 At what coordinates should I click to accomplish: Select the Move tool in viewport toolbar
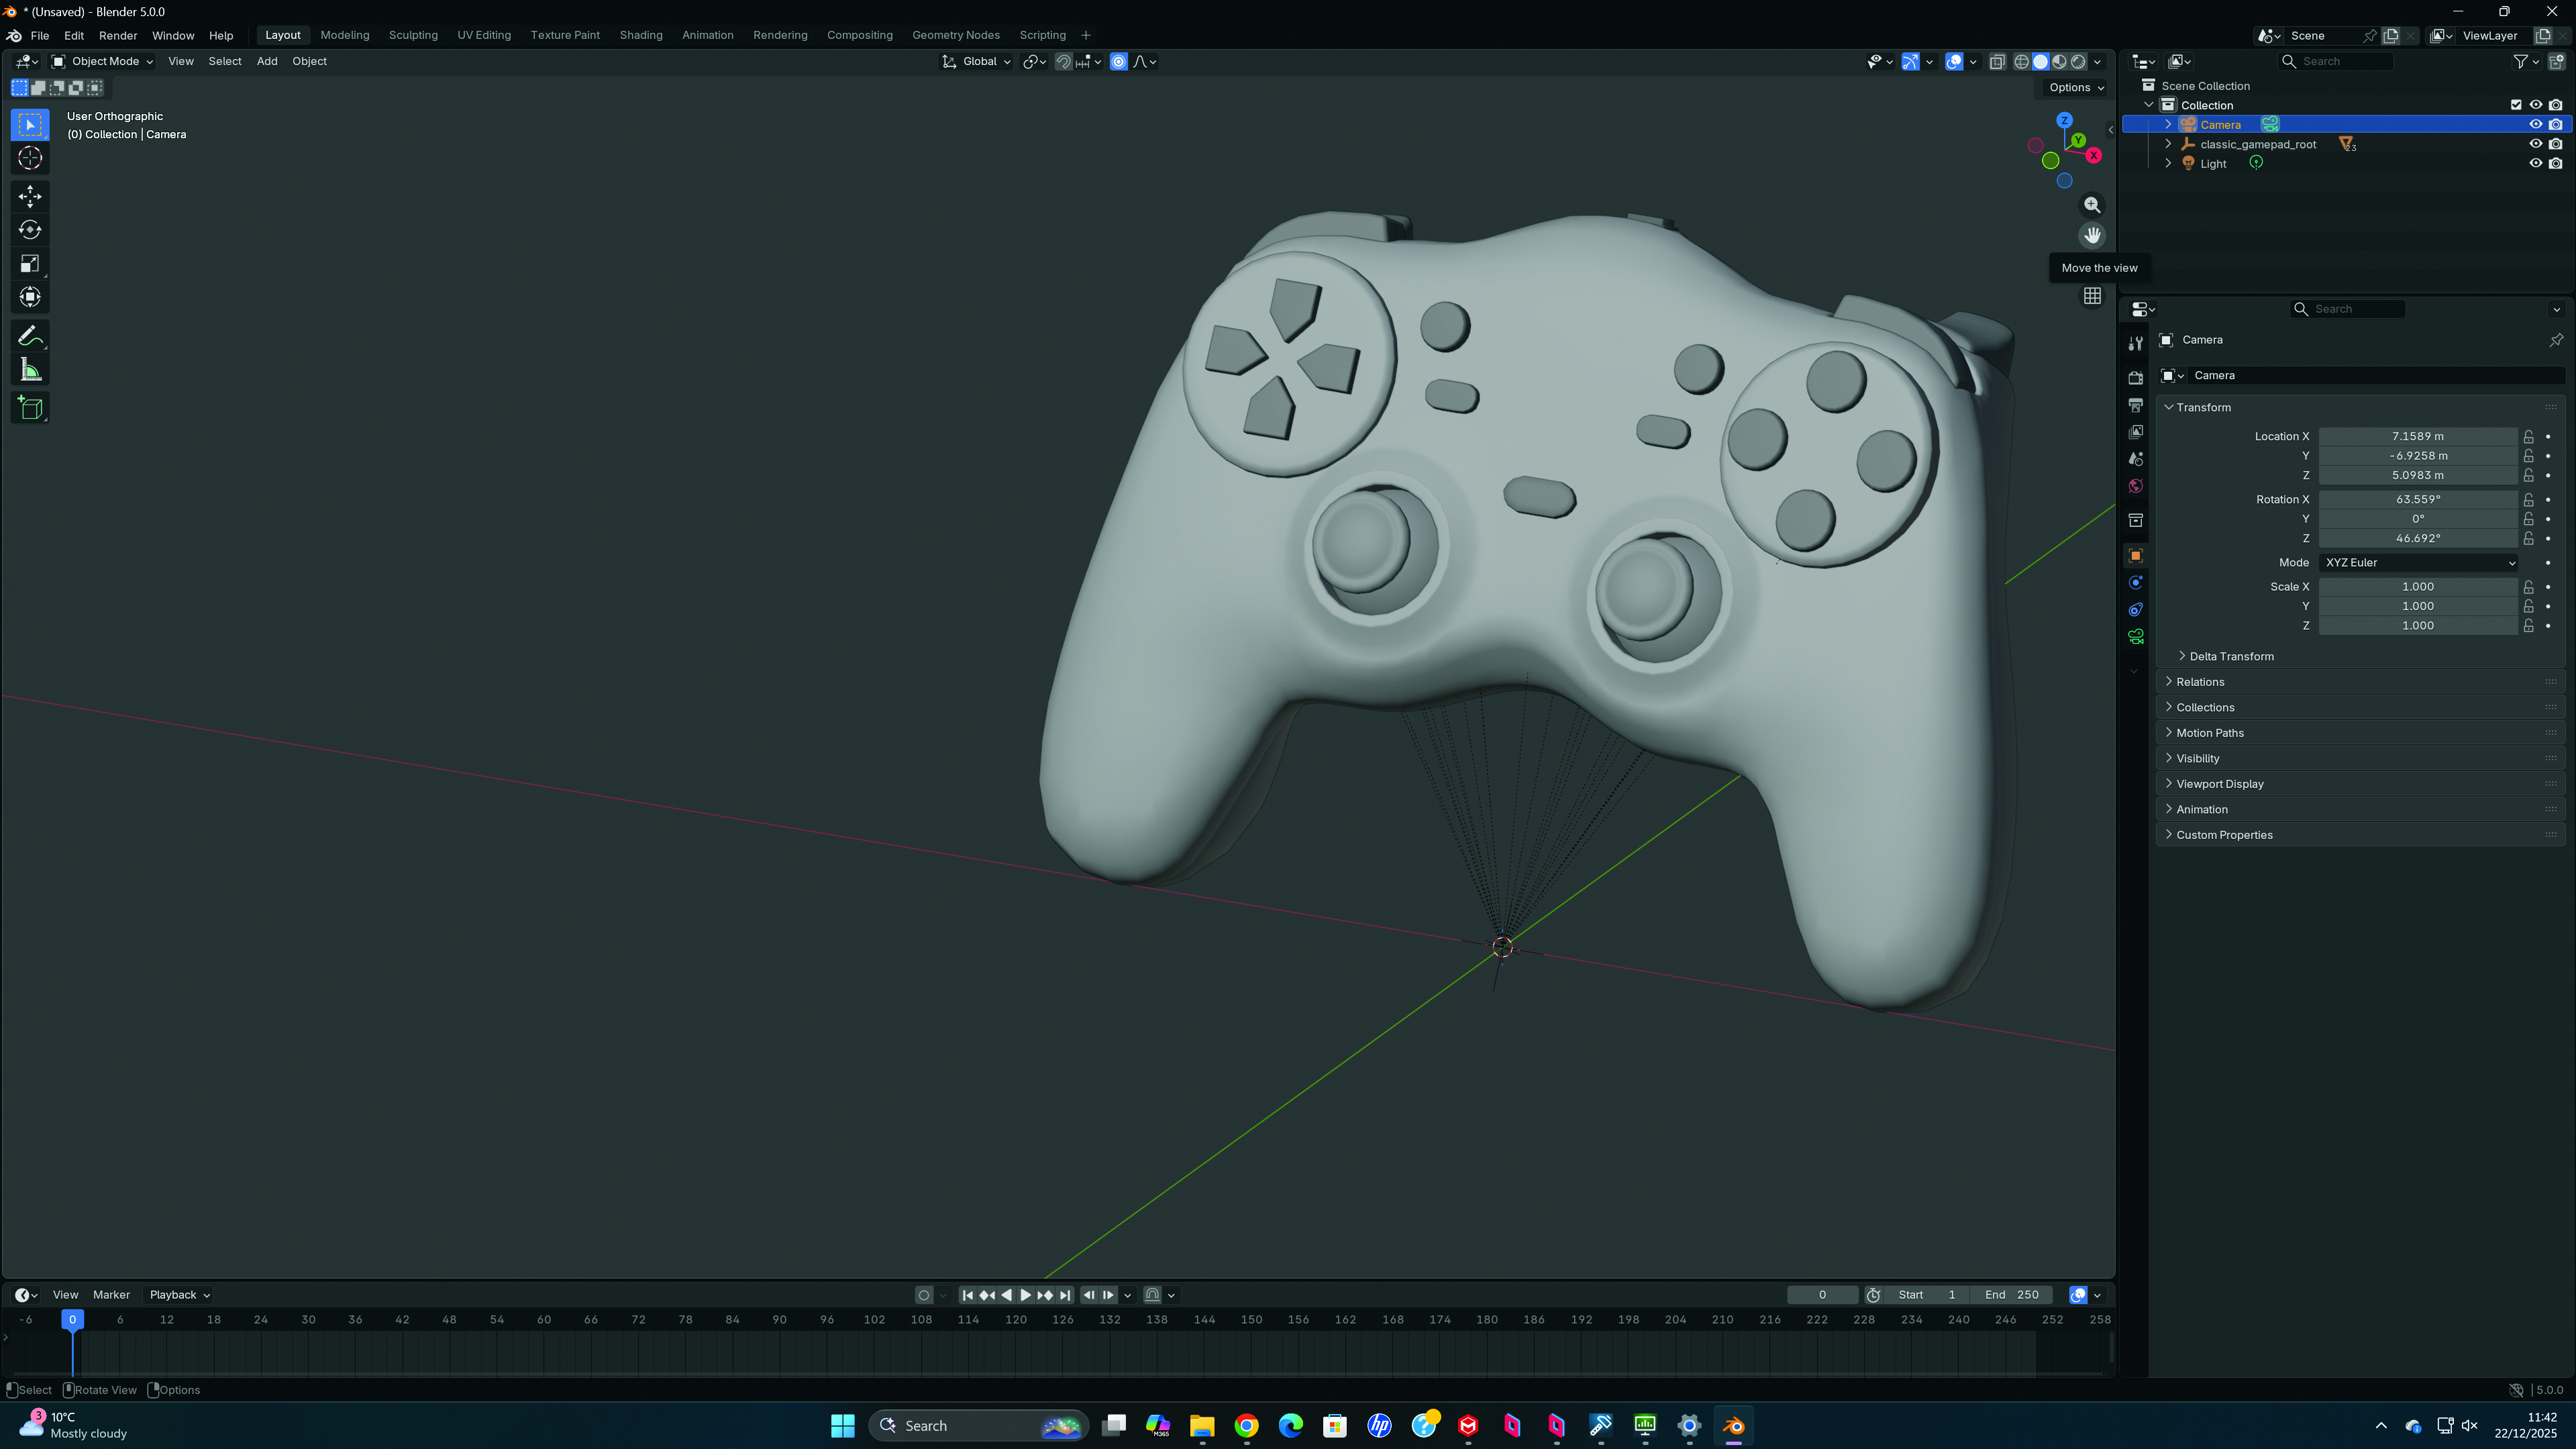click(30, 197)
